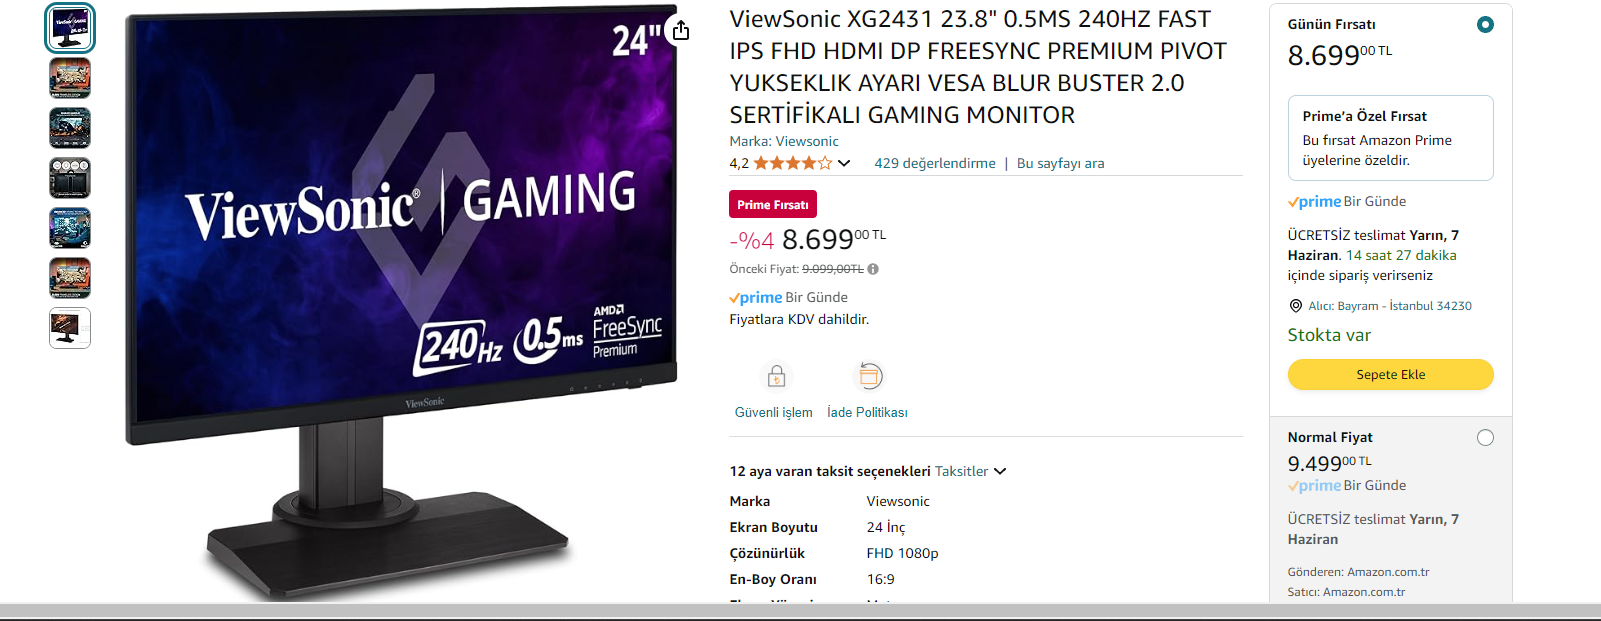Click the Prime Fırsatı red badge
Image resolution: width=1601 pixels, height=621 pixels.
coord(773,204)
